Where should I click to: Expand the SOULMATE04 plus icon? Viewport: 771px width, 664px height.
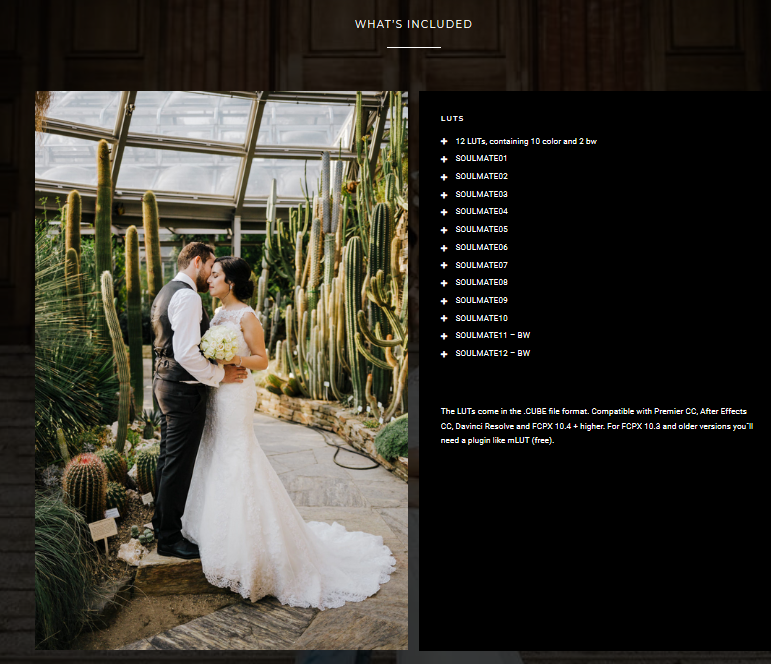click(444, 212)
